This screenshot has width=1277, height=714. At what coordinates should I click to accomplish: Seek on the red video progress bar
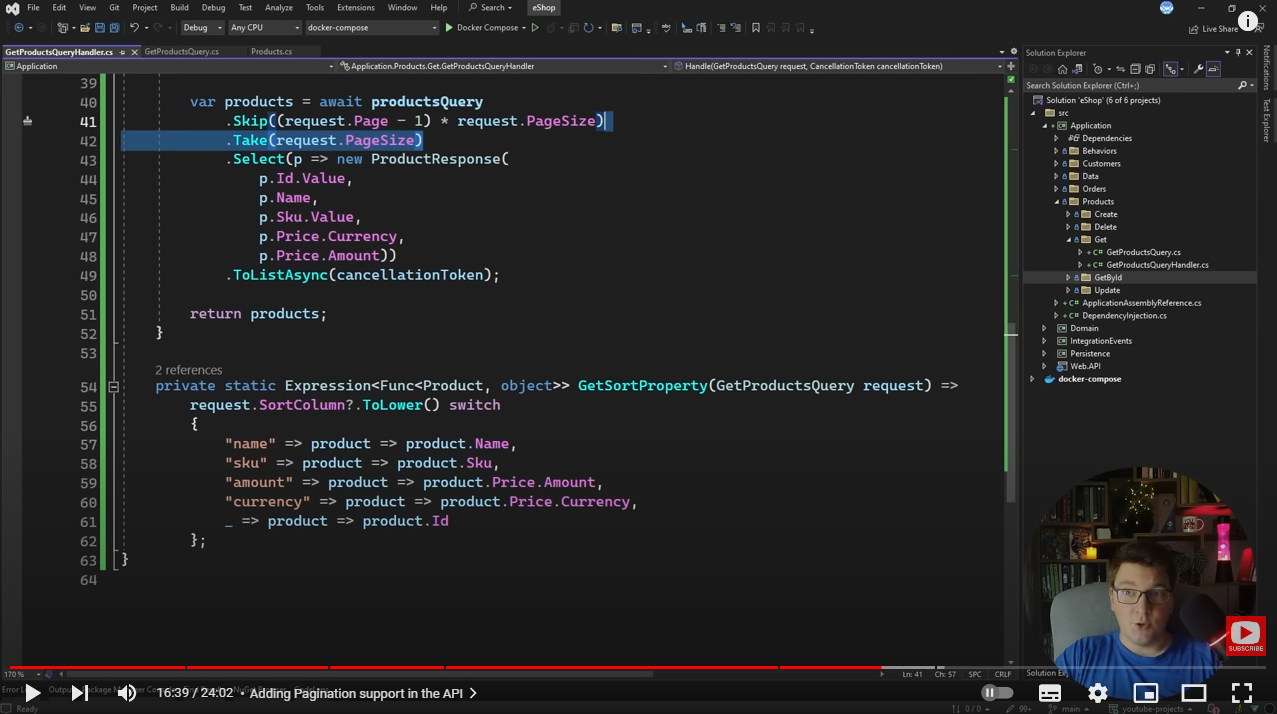pyautogui.click(x=500, y=667)
